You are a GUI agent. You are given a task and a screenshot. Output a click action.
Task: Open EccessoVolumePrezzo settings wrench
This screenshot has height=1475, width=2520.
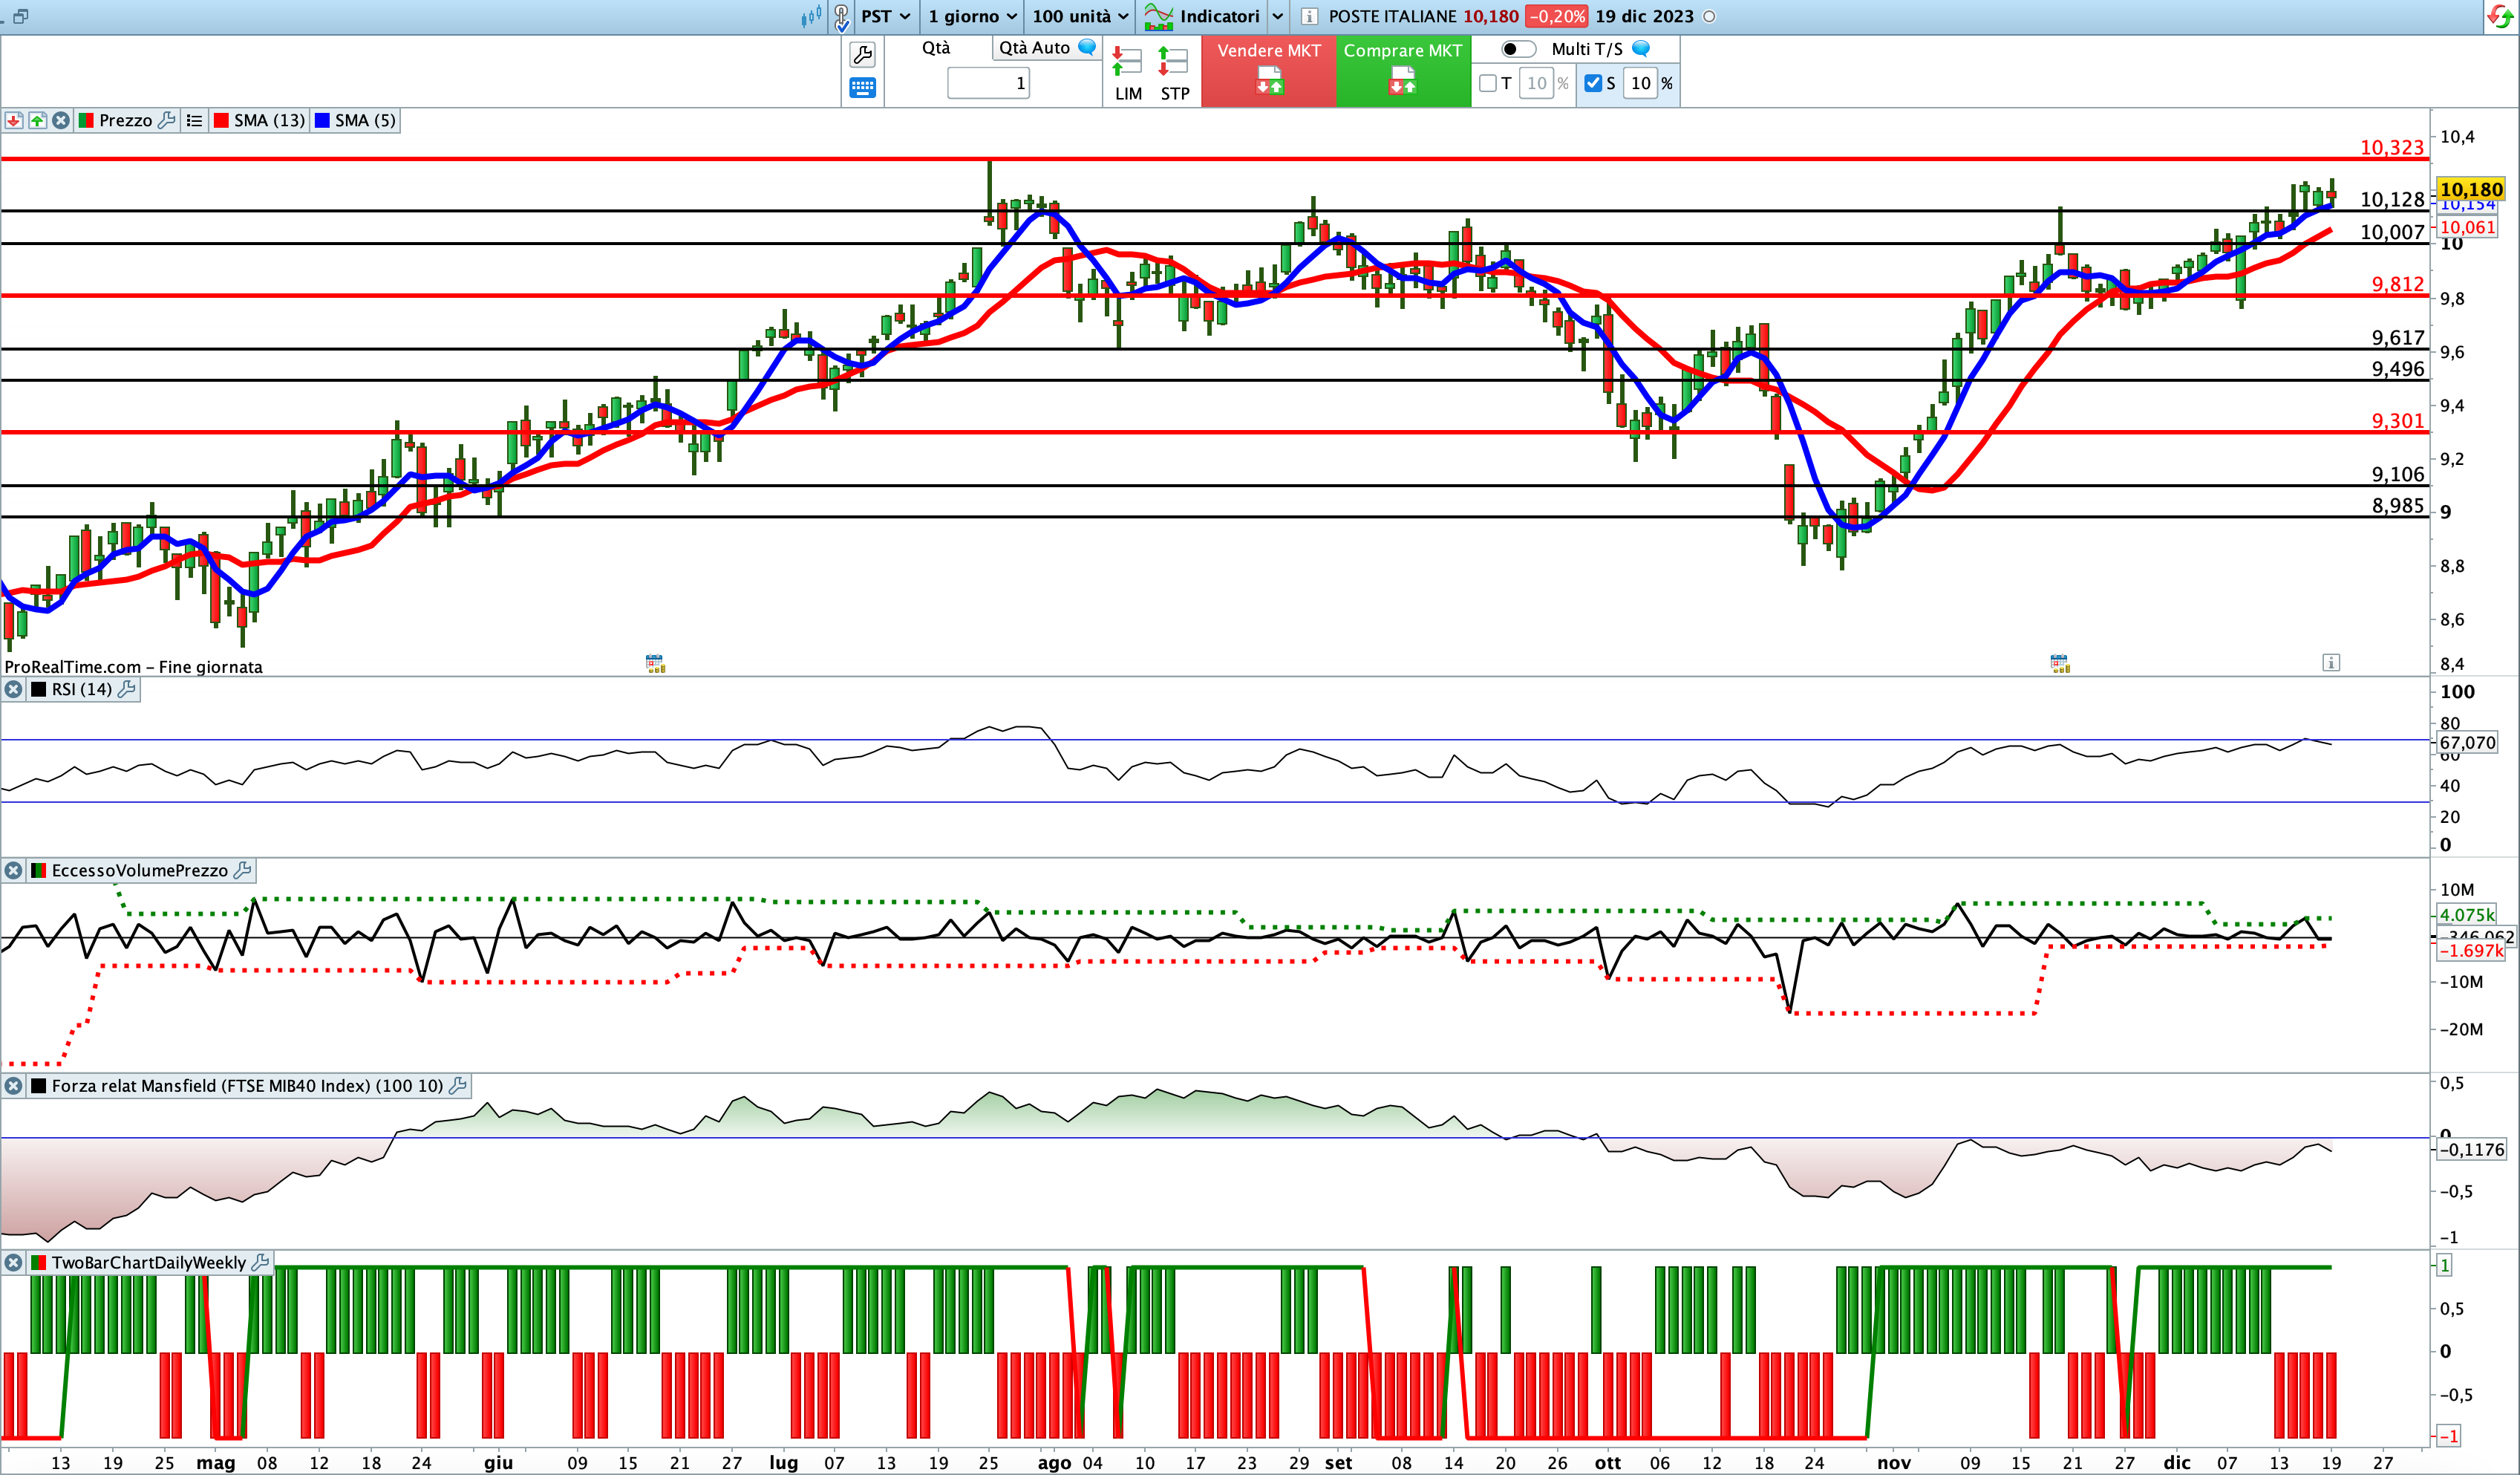tap(242, 870)
